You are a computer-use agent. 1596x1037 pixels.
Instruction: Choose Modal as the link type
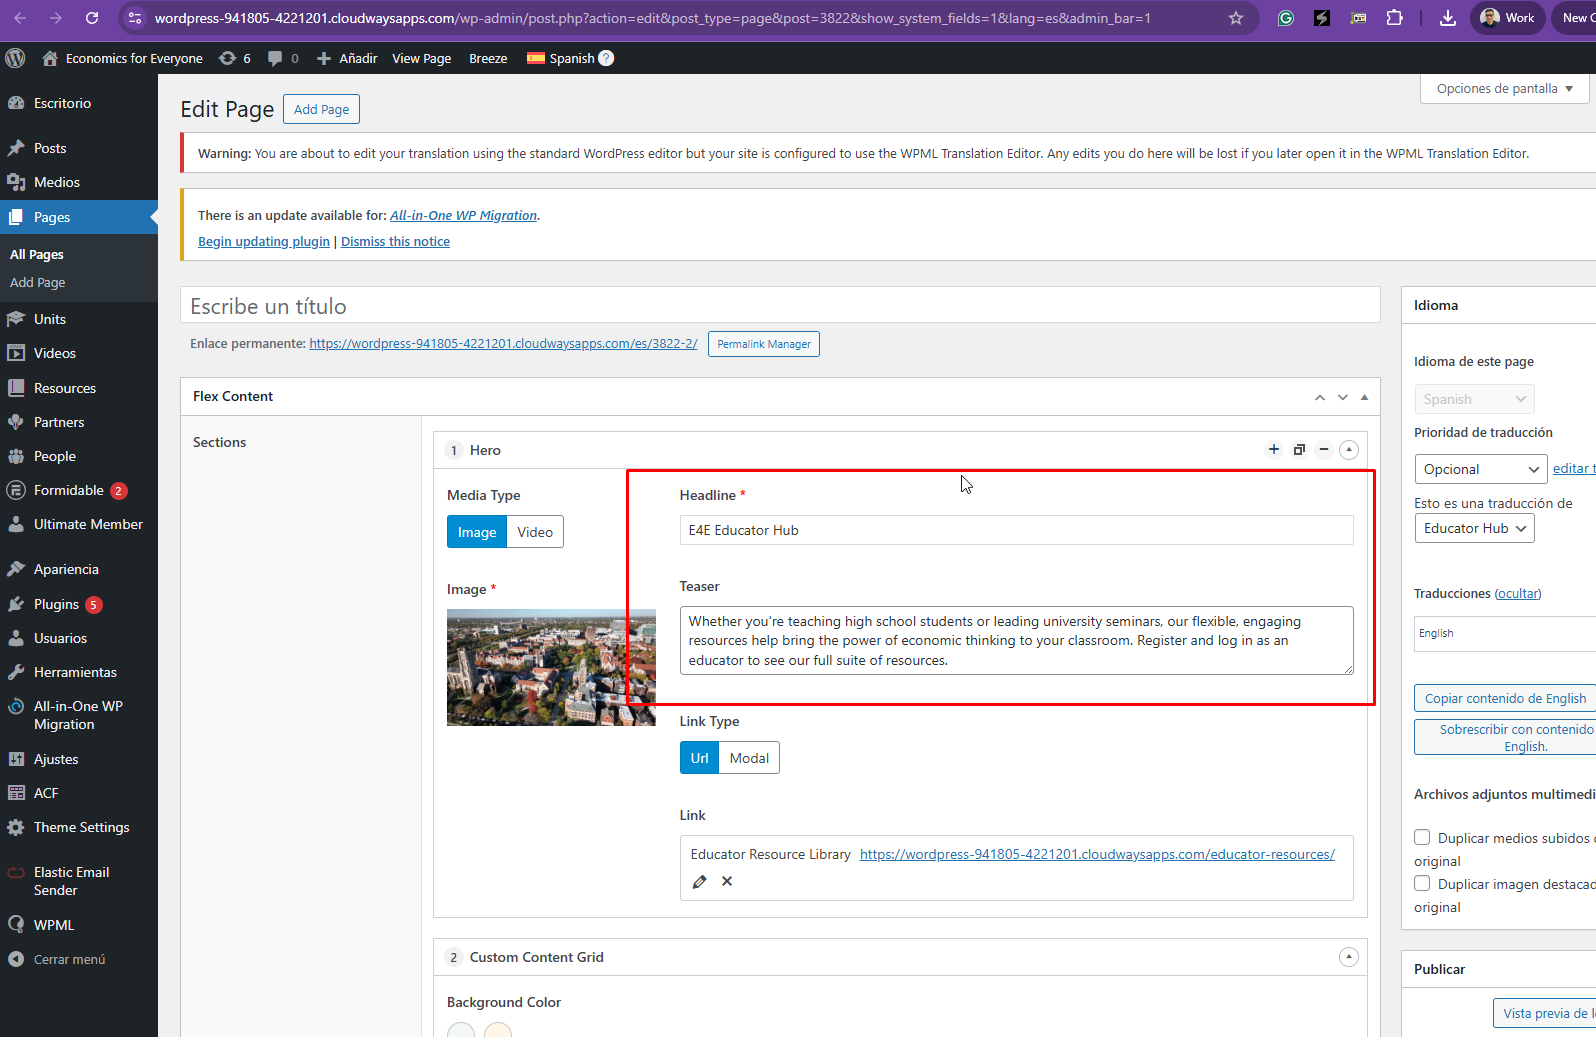click(749, 758)
